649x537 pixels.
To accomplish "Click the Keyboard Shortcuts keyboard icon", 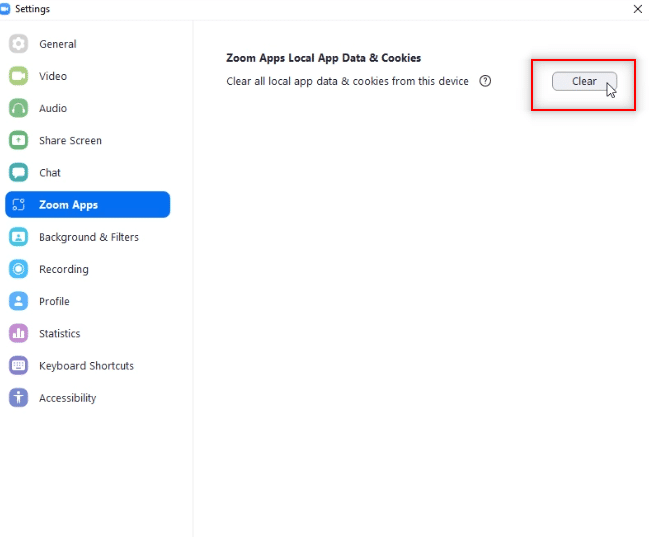I will pos(19,366).
